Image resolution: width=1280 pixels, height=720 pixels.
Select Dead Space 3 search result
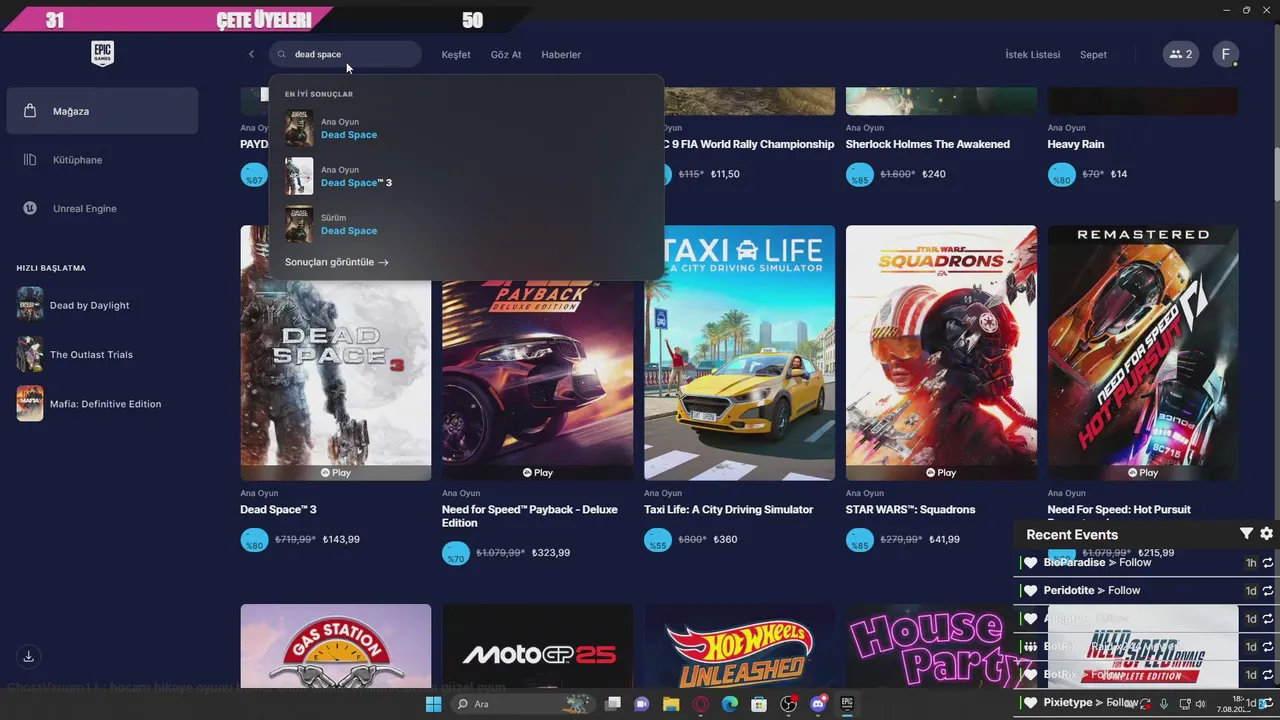[466, 176]
